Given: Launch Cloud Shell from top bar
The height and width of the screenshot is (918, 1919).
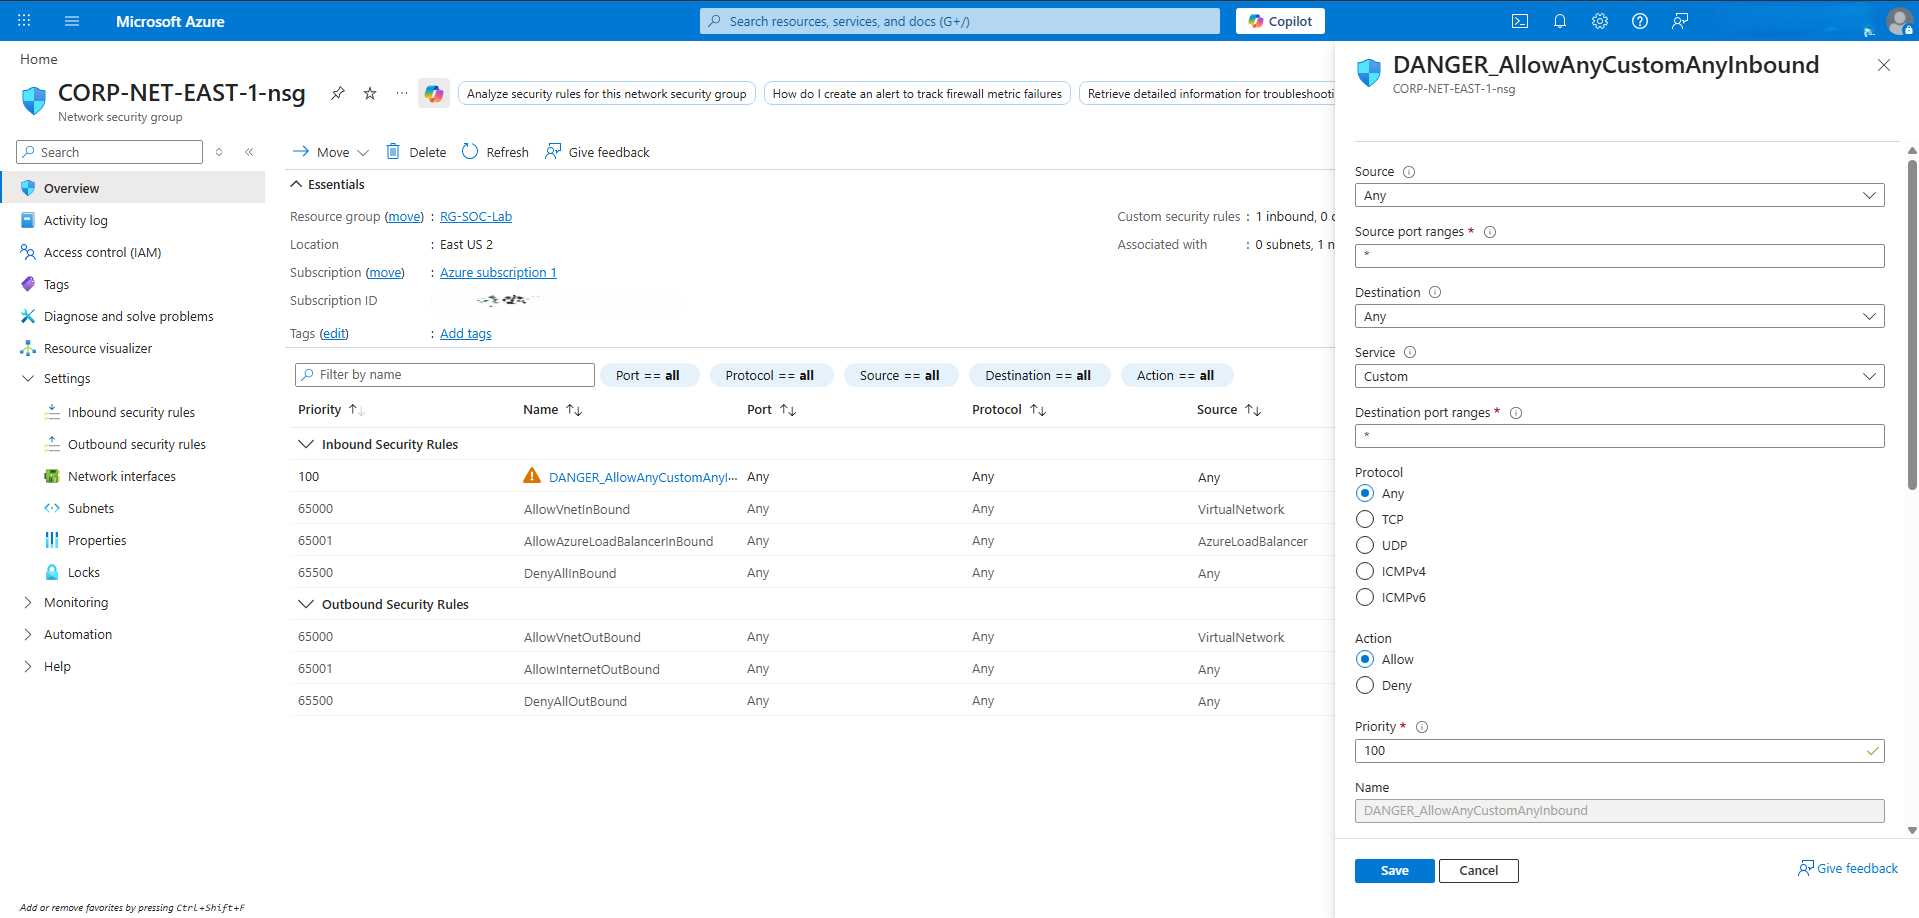Looking at the screenshot, I should point(1520,21).
